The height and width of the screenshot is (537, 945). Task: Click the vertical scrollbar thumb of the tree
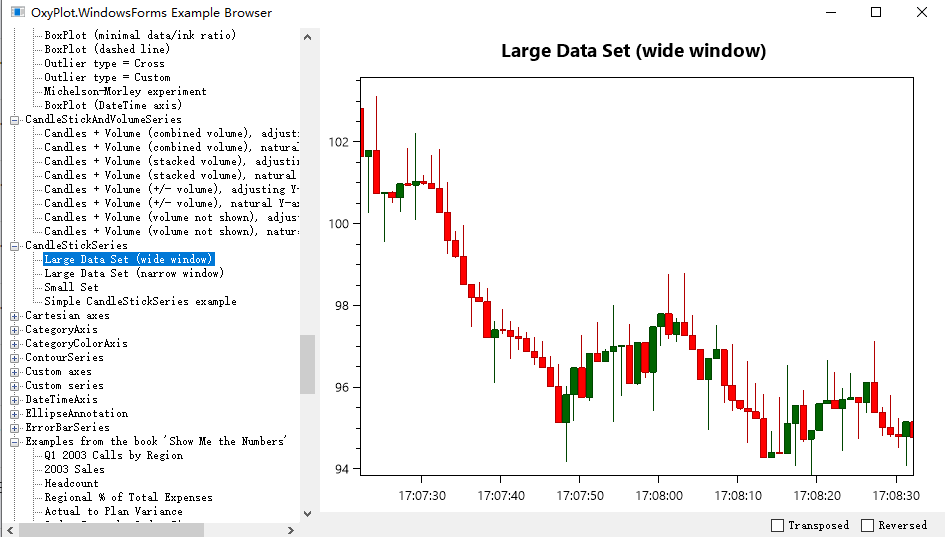coord(307,364)
